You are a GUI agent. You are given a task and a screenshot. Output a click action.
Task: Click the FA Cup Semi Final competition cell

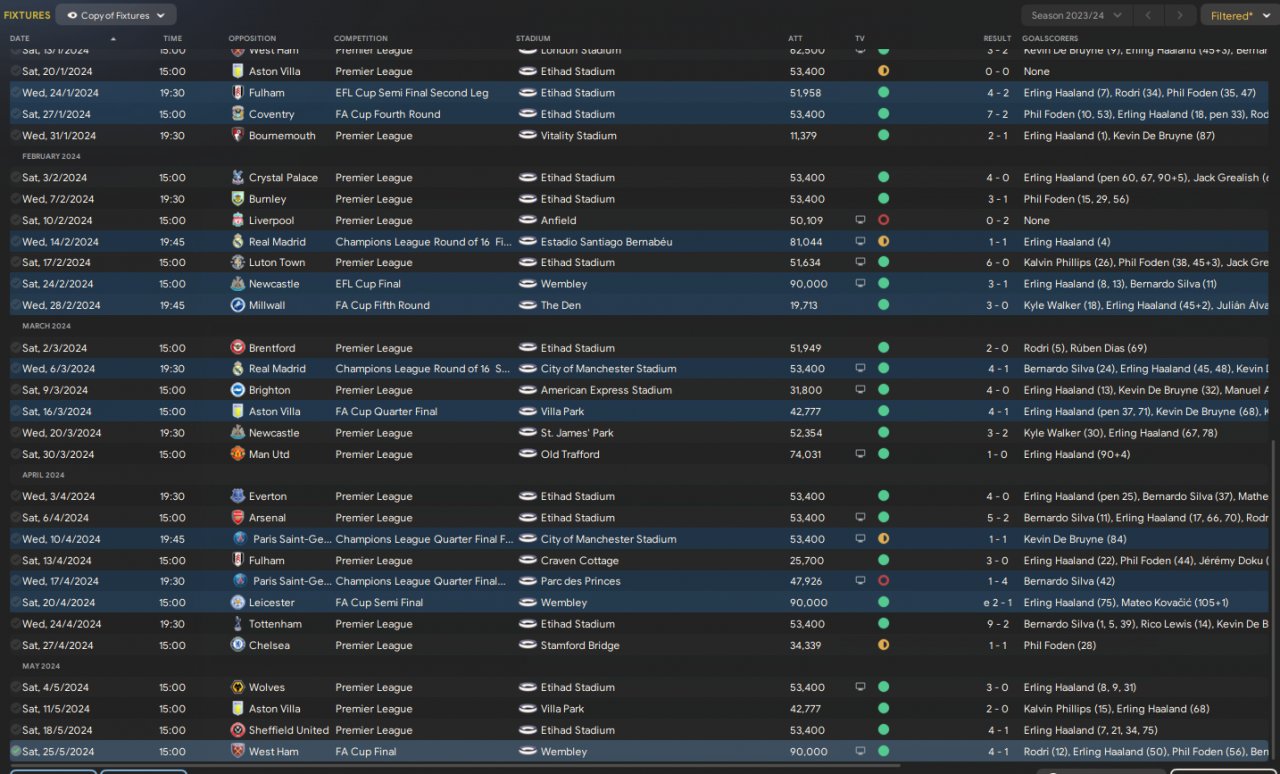click(379, 603)
